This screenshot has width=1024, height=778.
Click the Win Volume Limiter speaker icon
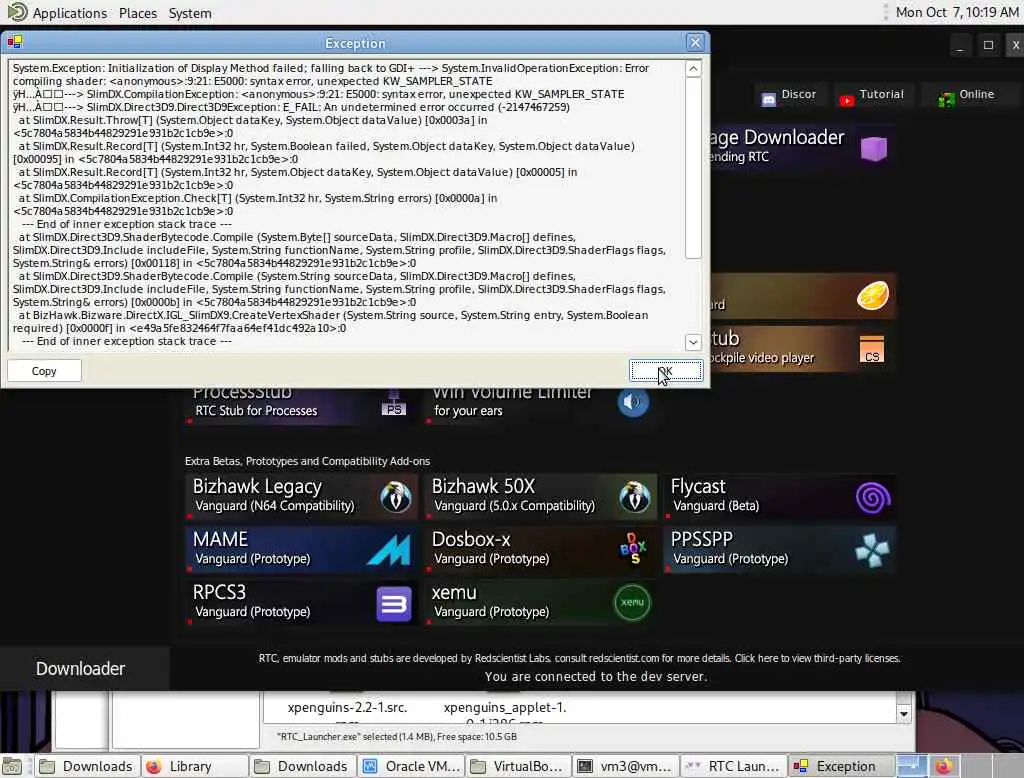click(x=633, y=402)
